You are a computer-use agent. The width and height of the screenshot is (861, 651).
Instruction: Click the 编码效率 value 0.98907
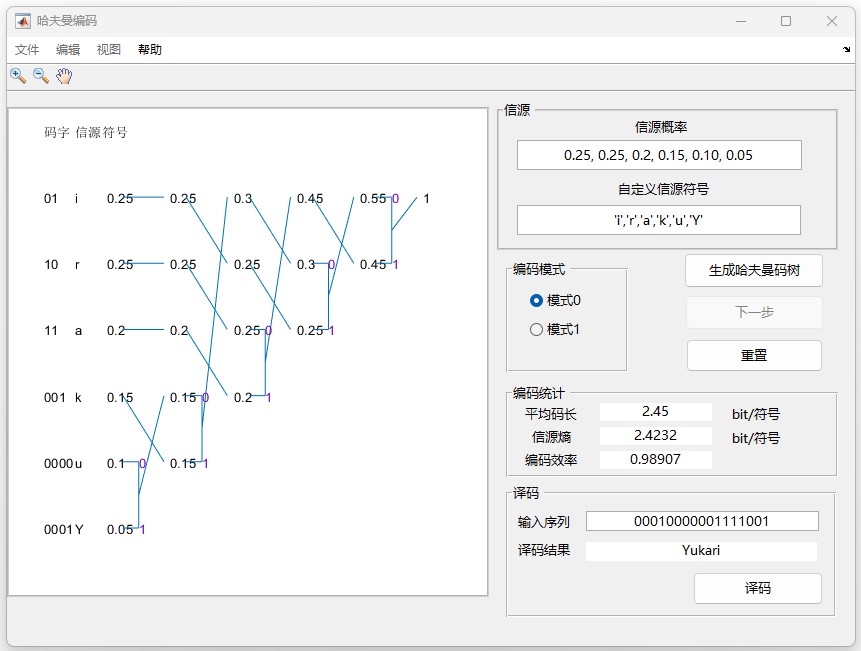656,459
